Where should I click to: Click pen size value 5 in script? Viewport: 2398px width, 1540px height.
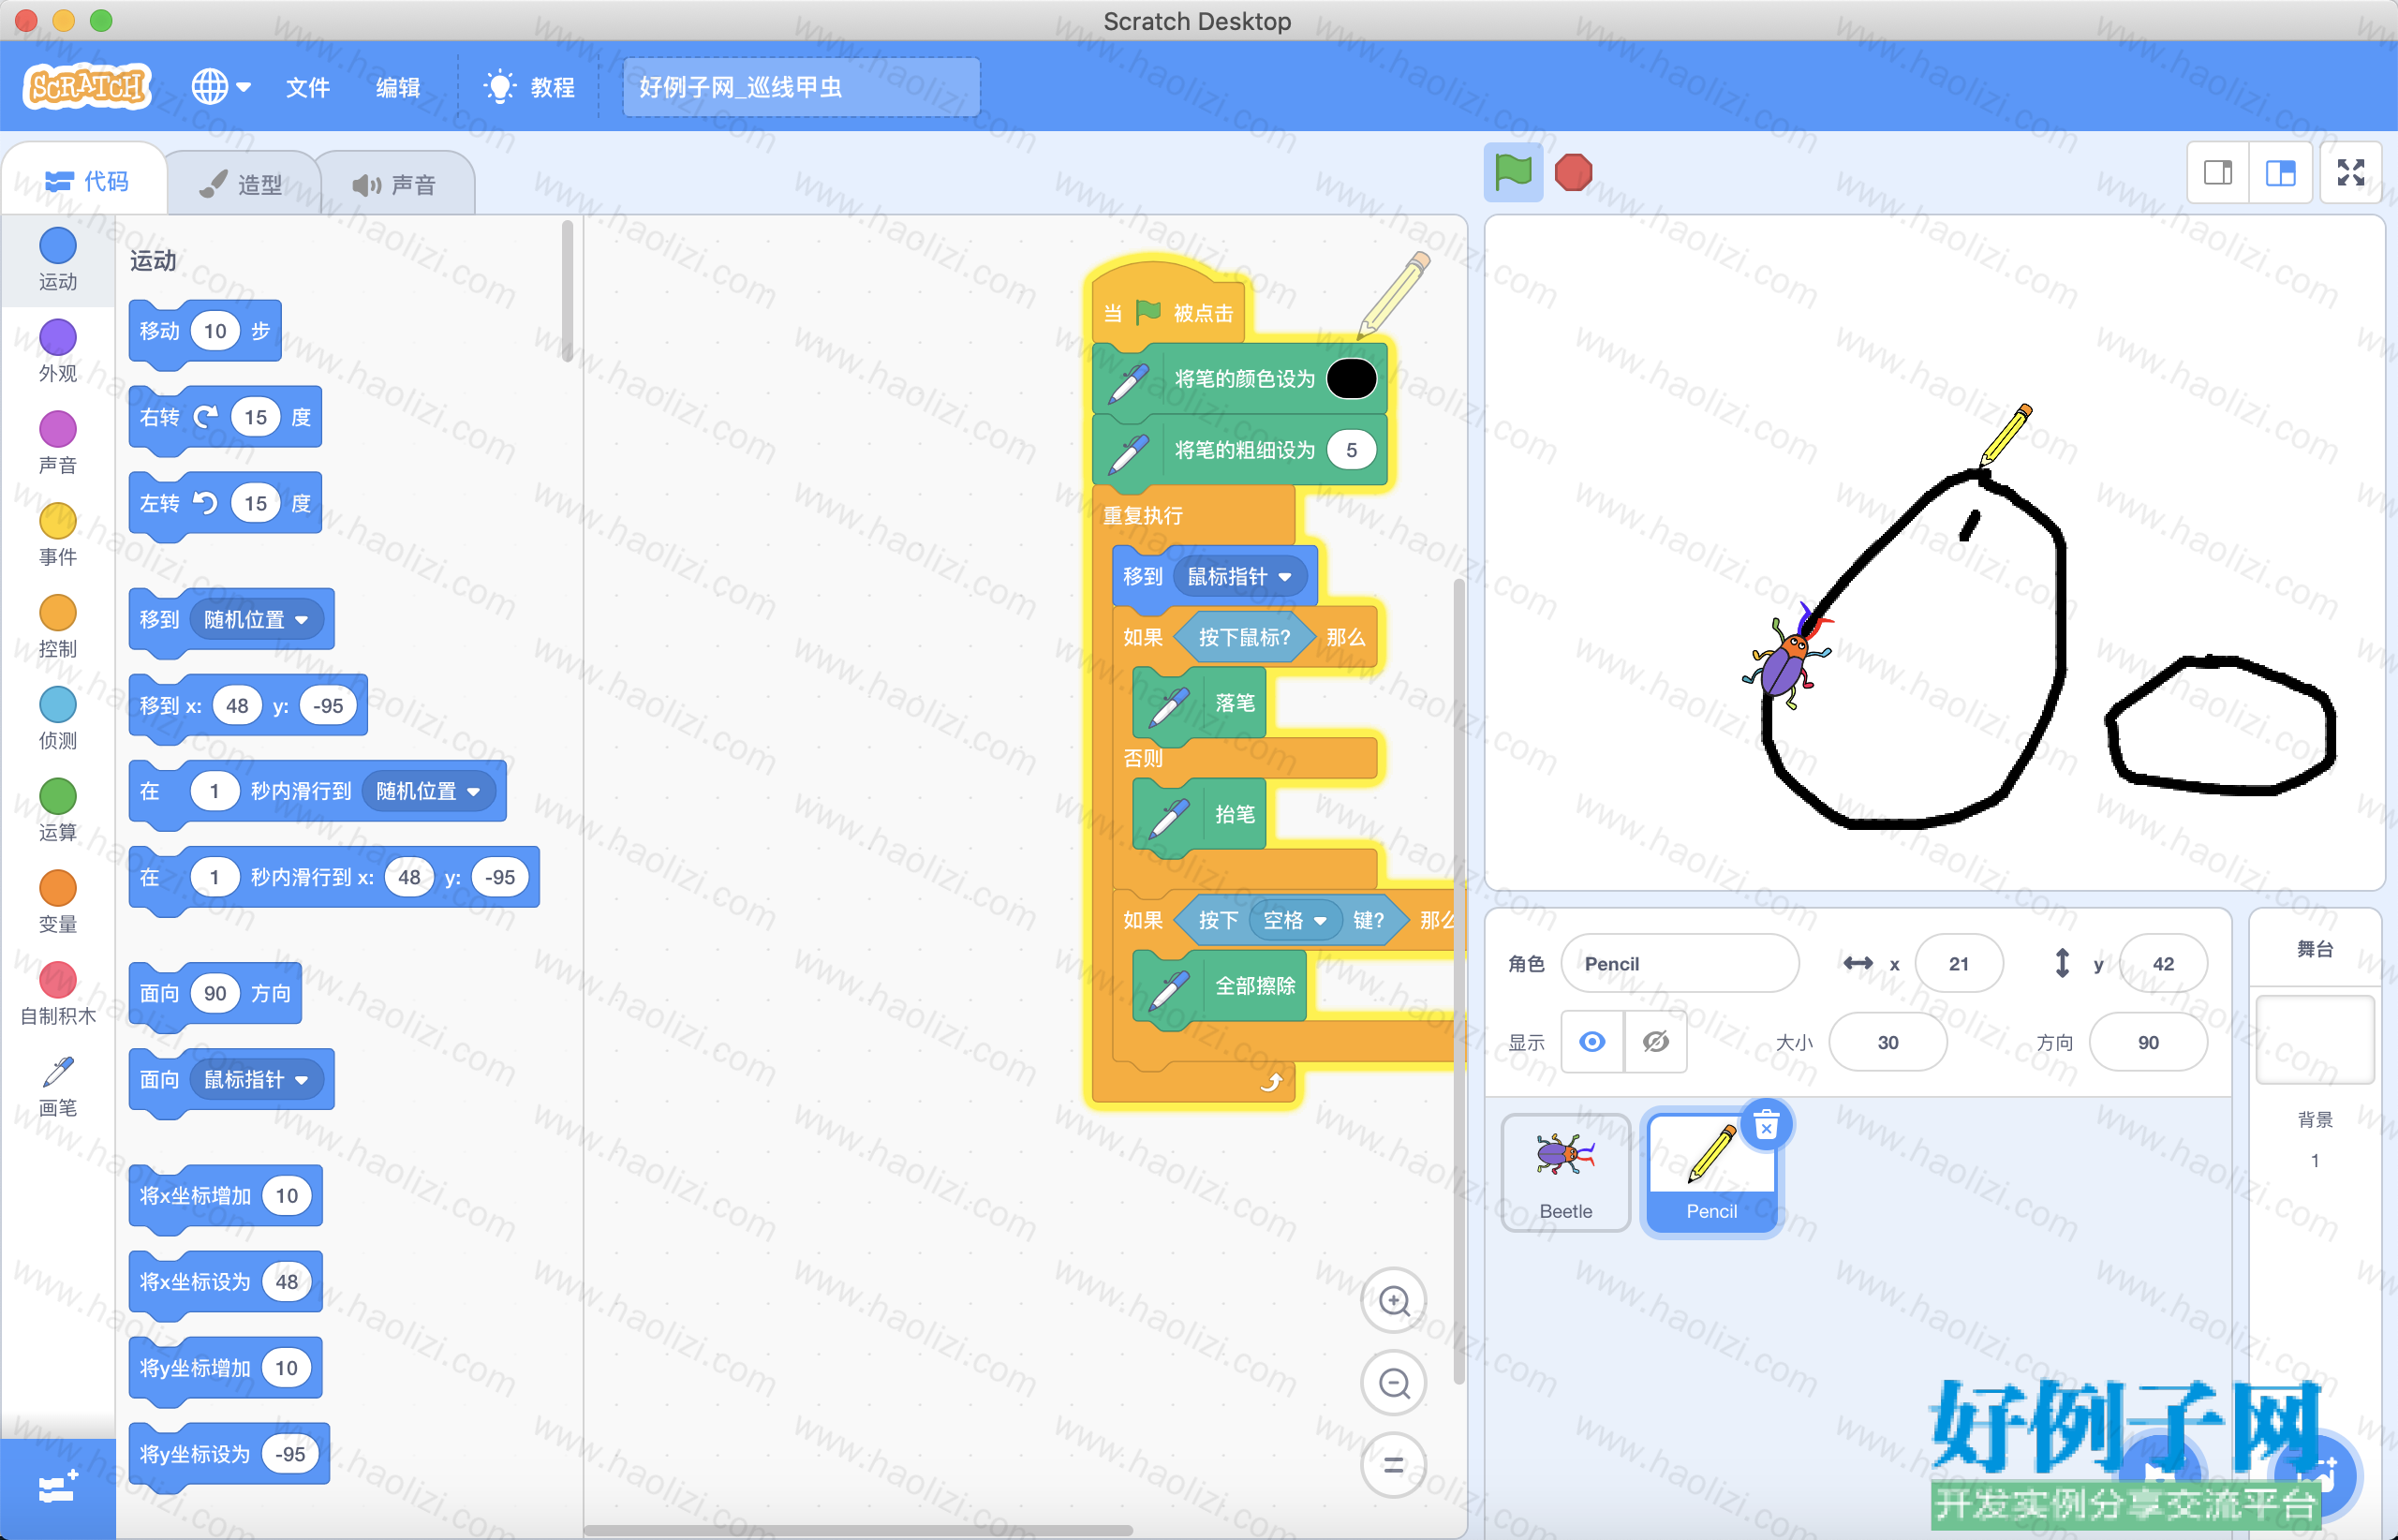coord(1351,450)
